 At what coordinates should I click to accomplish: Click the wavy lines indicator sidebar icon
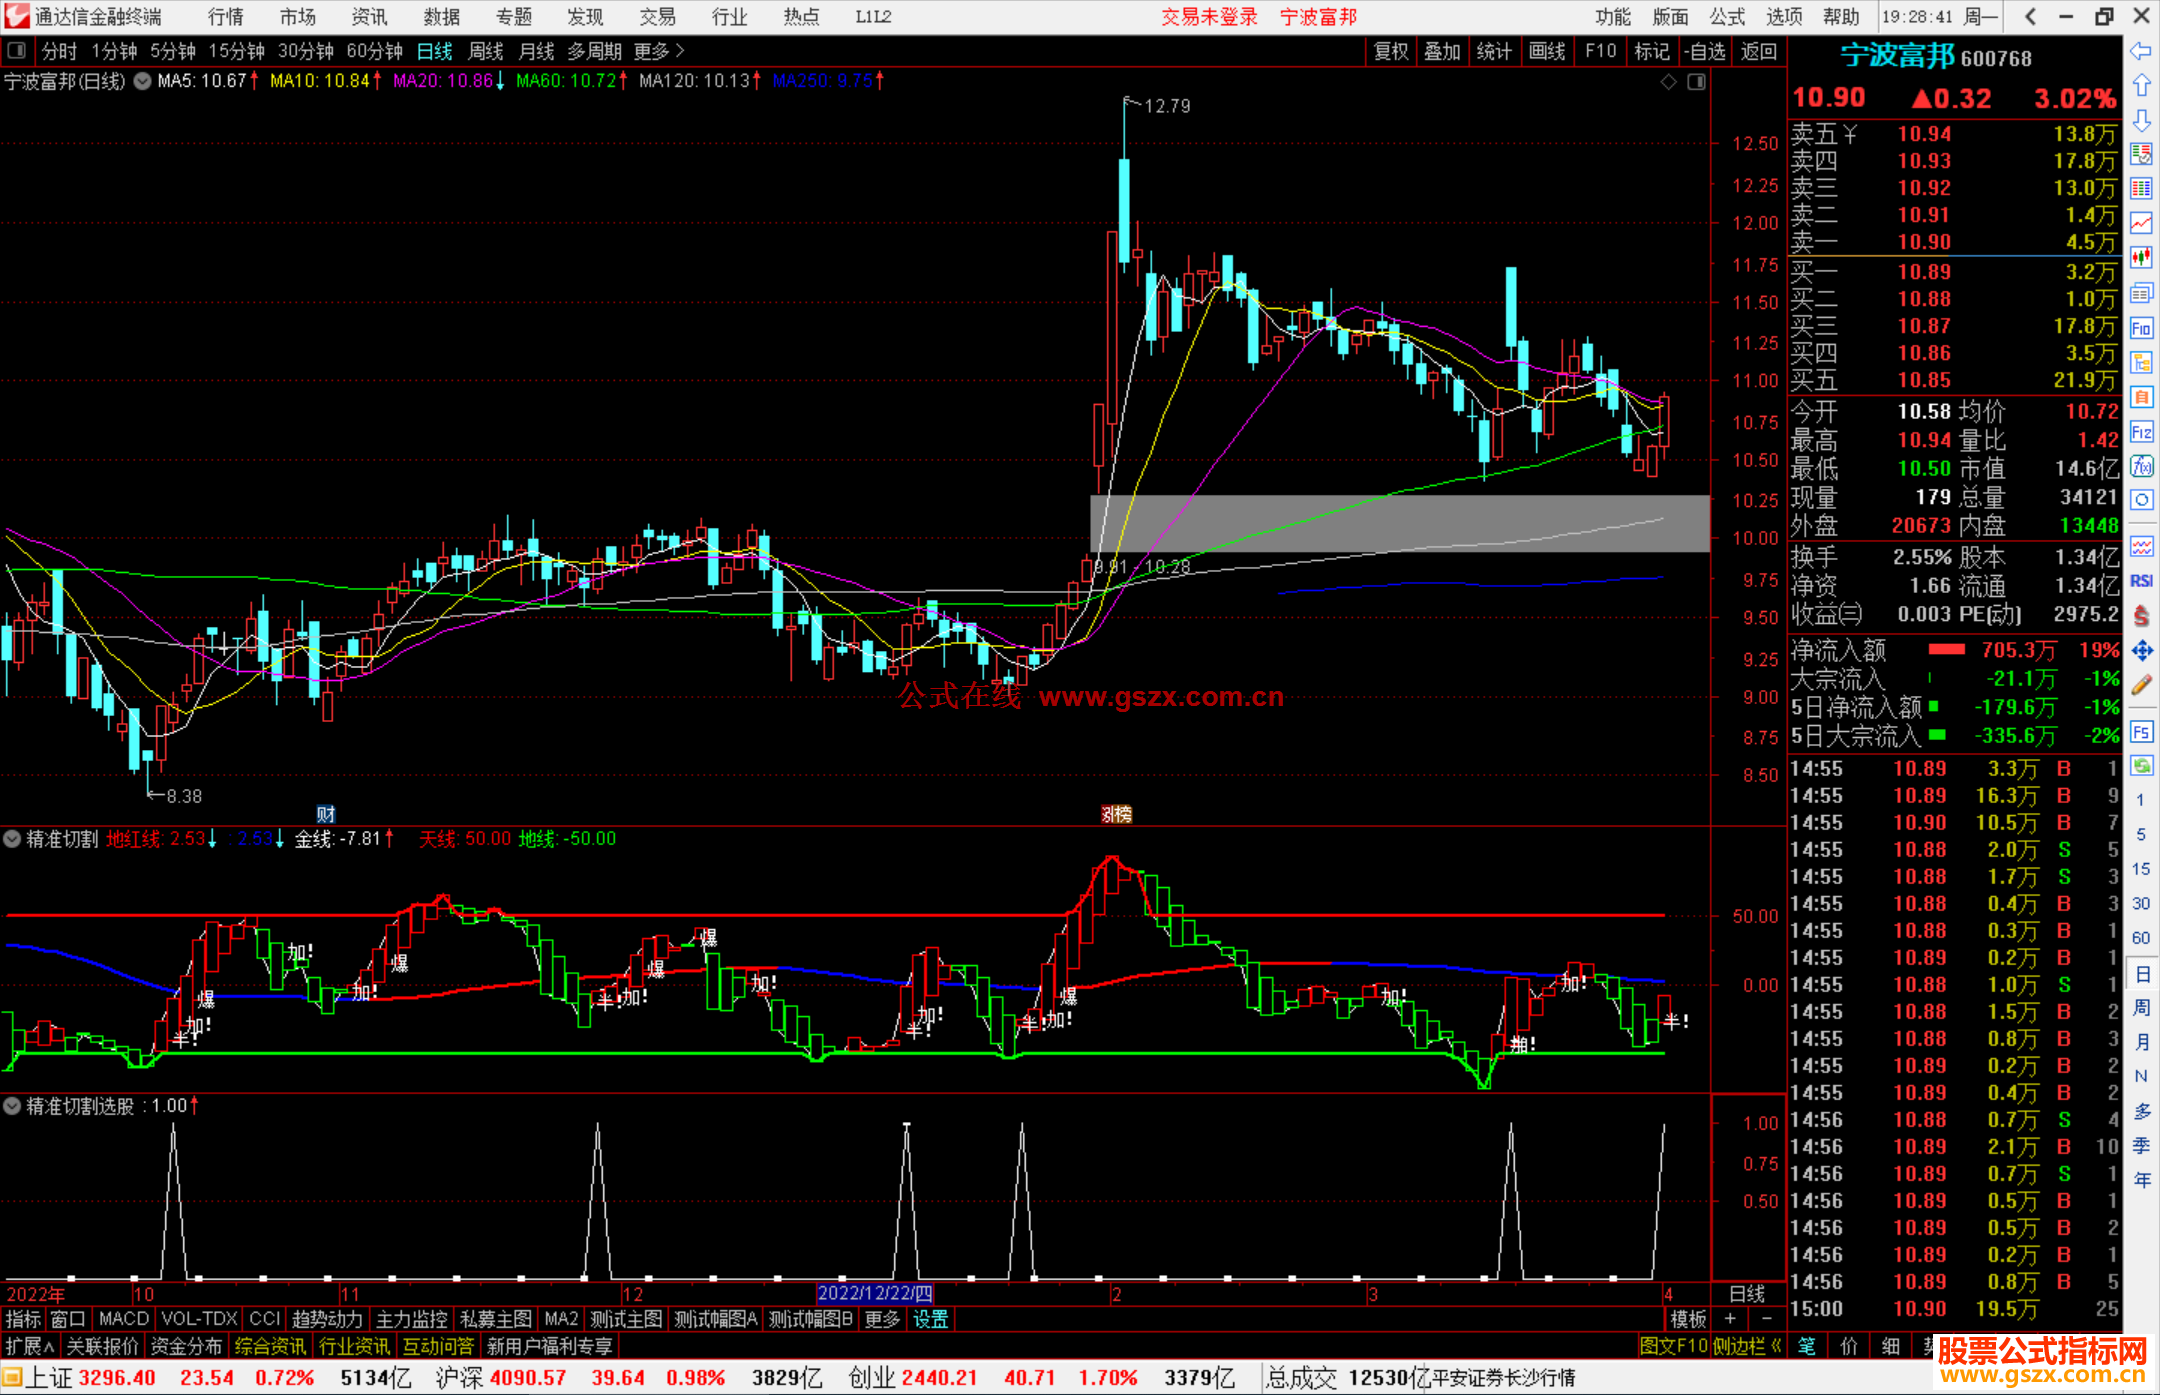click(2141, 546)
